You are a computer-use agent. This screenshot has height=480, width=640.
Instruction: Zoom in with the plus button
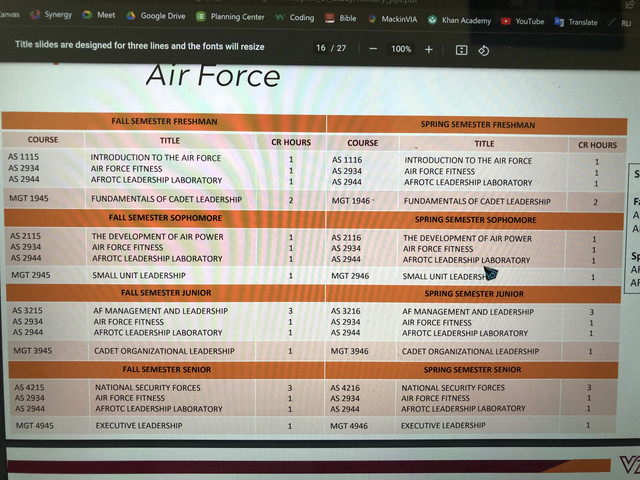pos(429,50)
